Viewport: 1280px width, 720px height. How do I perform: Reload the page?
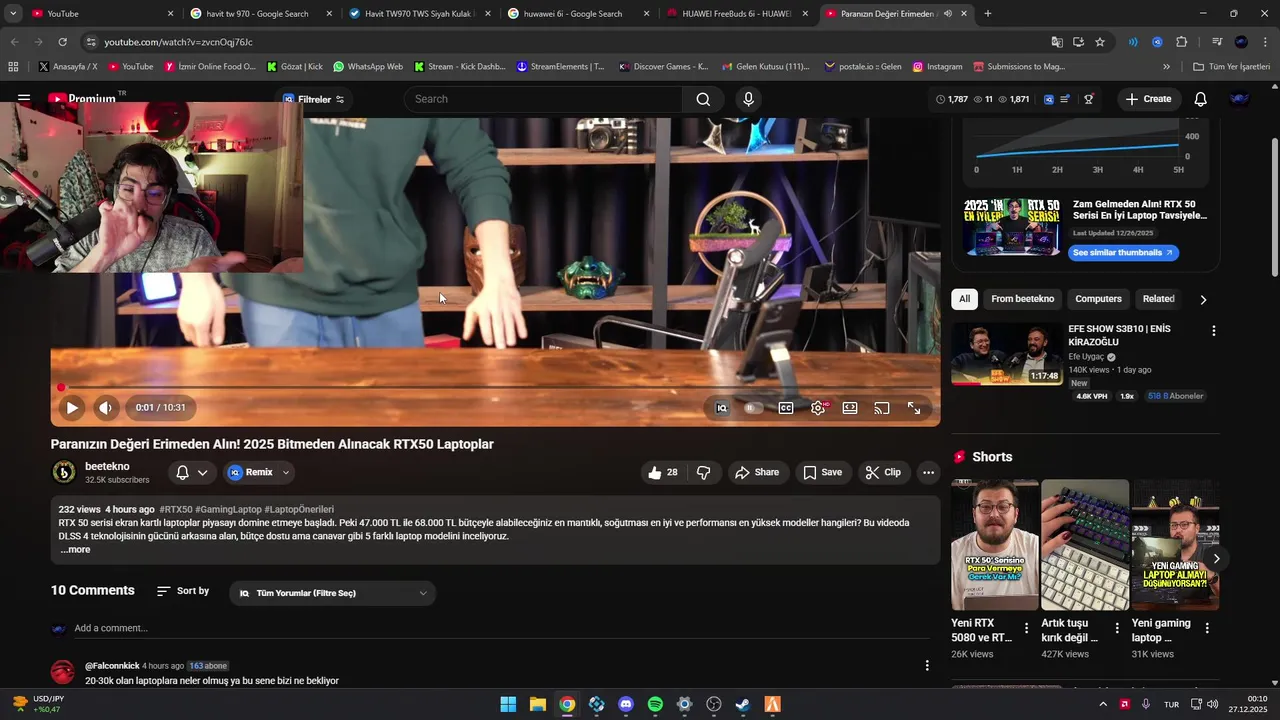pyautogui.click(x=62, y=42)
